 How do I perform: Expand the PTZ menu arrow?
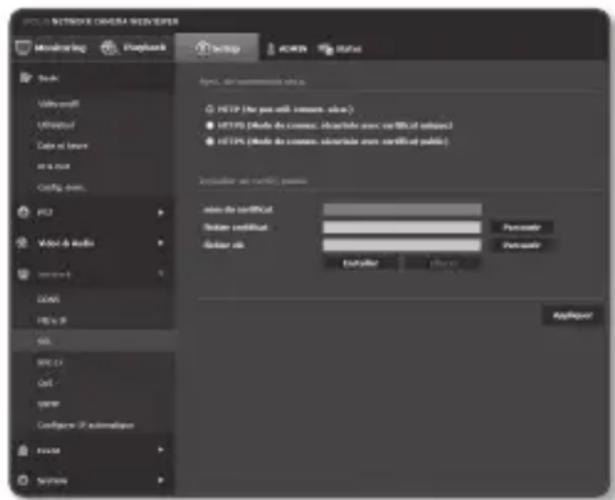(160, 212)
